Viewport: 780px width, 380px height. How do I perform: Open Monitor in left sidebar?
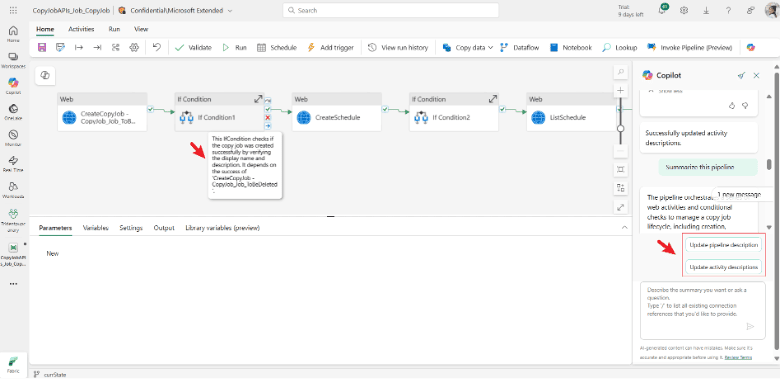[13, 138]
